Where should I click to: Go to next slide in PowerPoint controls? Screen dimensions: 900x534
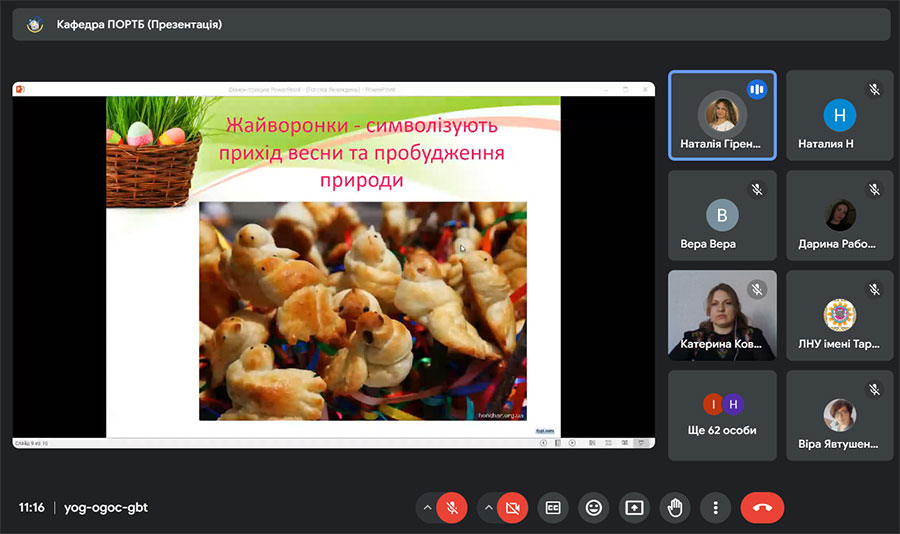pyautogui.click(x=571, y=442)
